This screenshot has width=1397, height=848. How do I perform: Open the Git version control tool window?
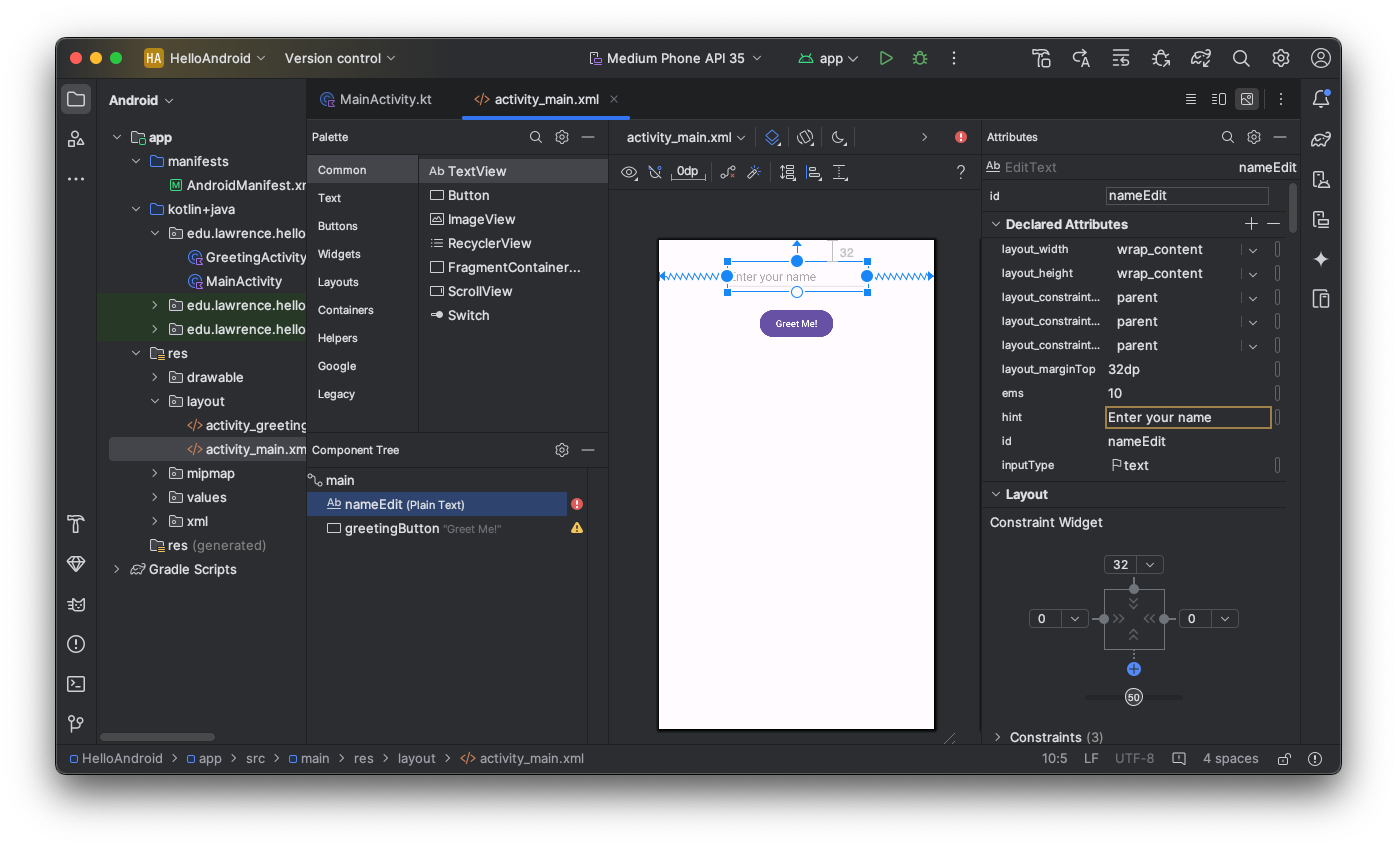[76, 723]
